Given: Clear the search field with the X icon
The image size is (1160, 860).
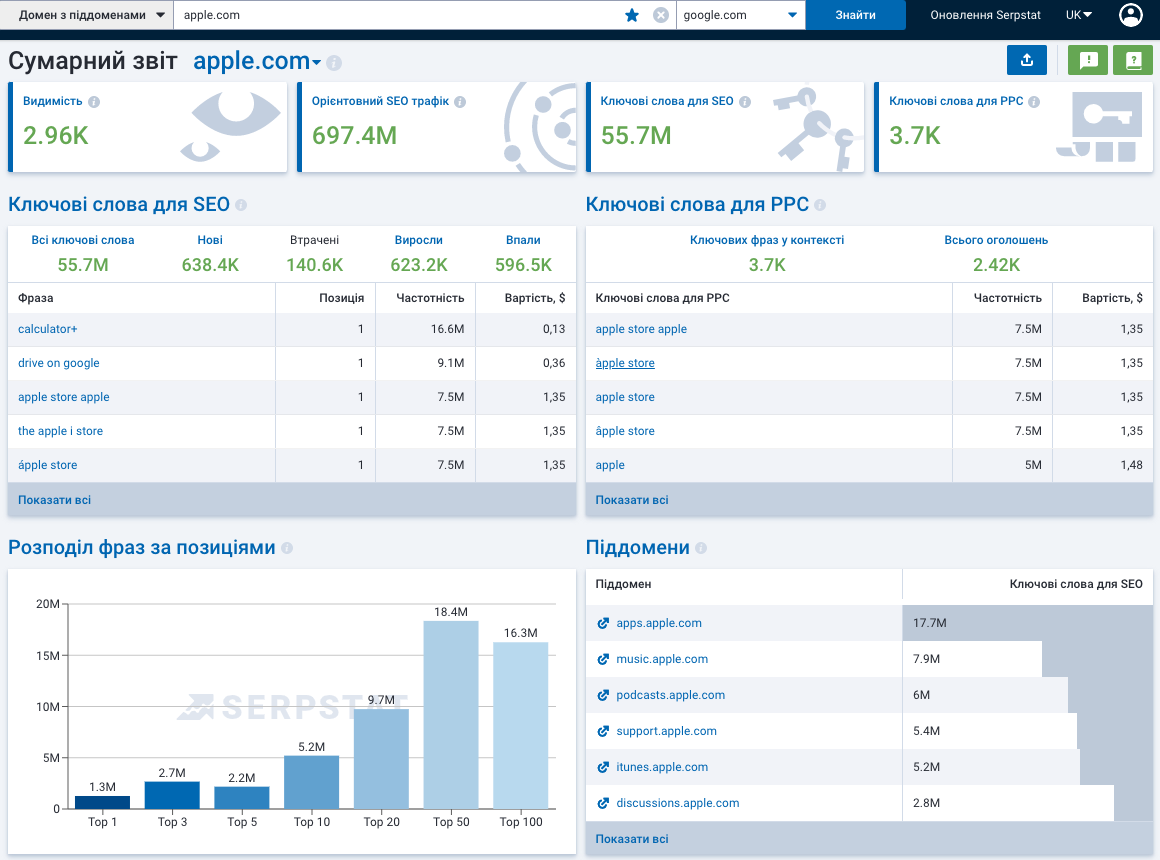Looking at the screenshot, I should [660, 15].
